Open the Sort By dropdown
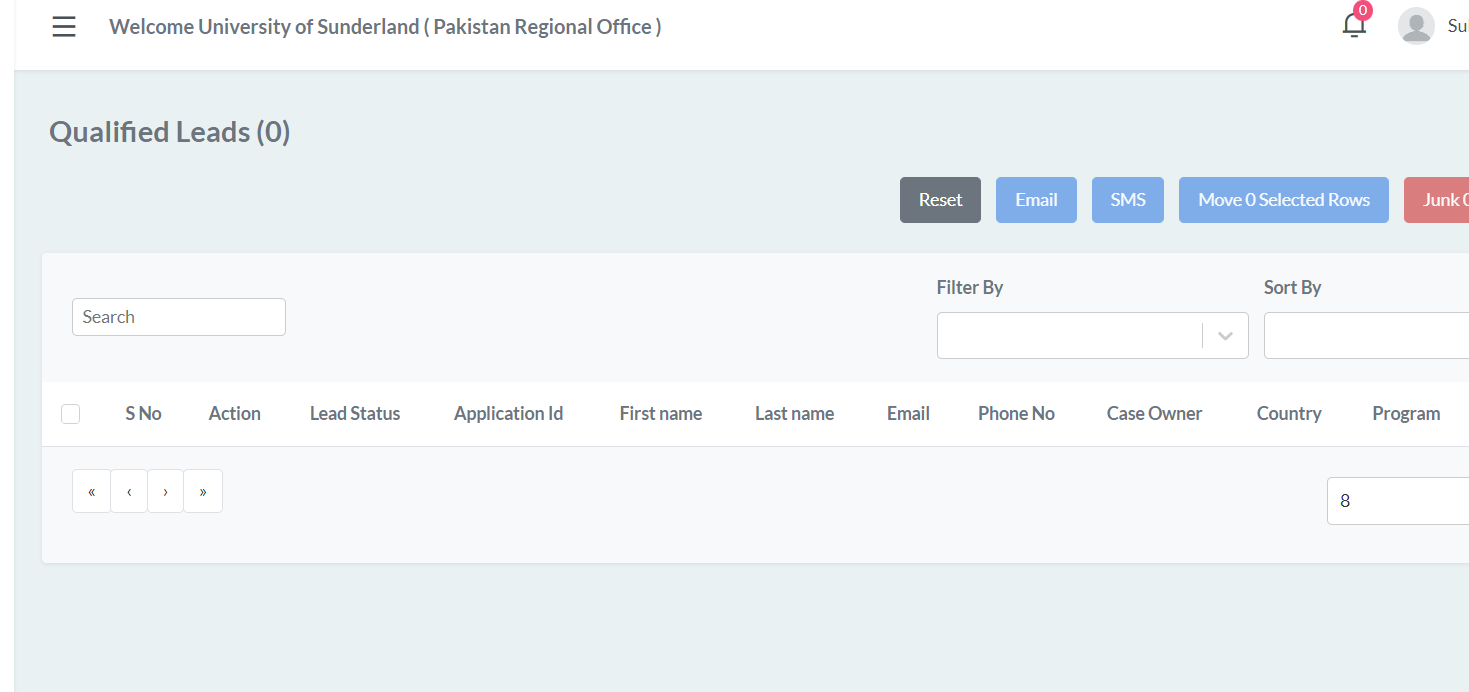The image size is (1469, 692). pos(1365,336)
